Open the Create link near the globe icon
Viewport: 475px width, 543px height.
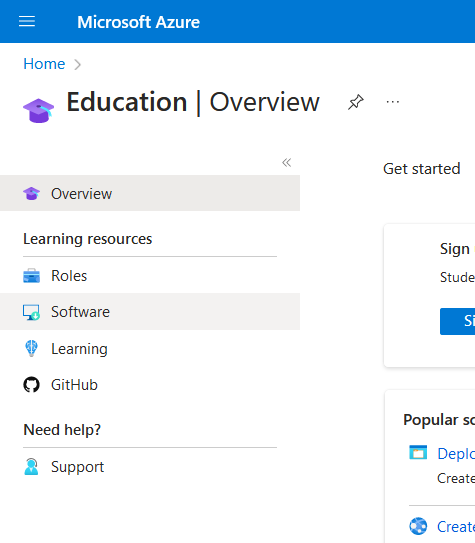pos(456,527)
